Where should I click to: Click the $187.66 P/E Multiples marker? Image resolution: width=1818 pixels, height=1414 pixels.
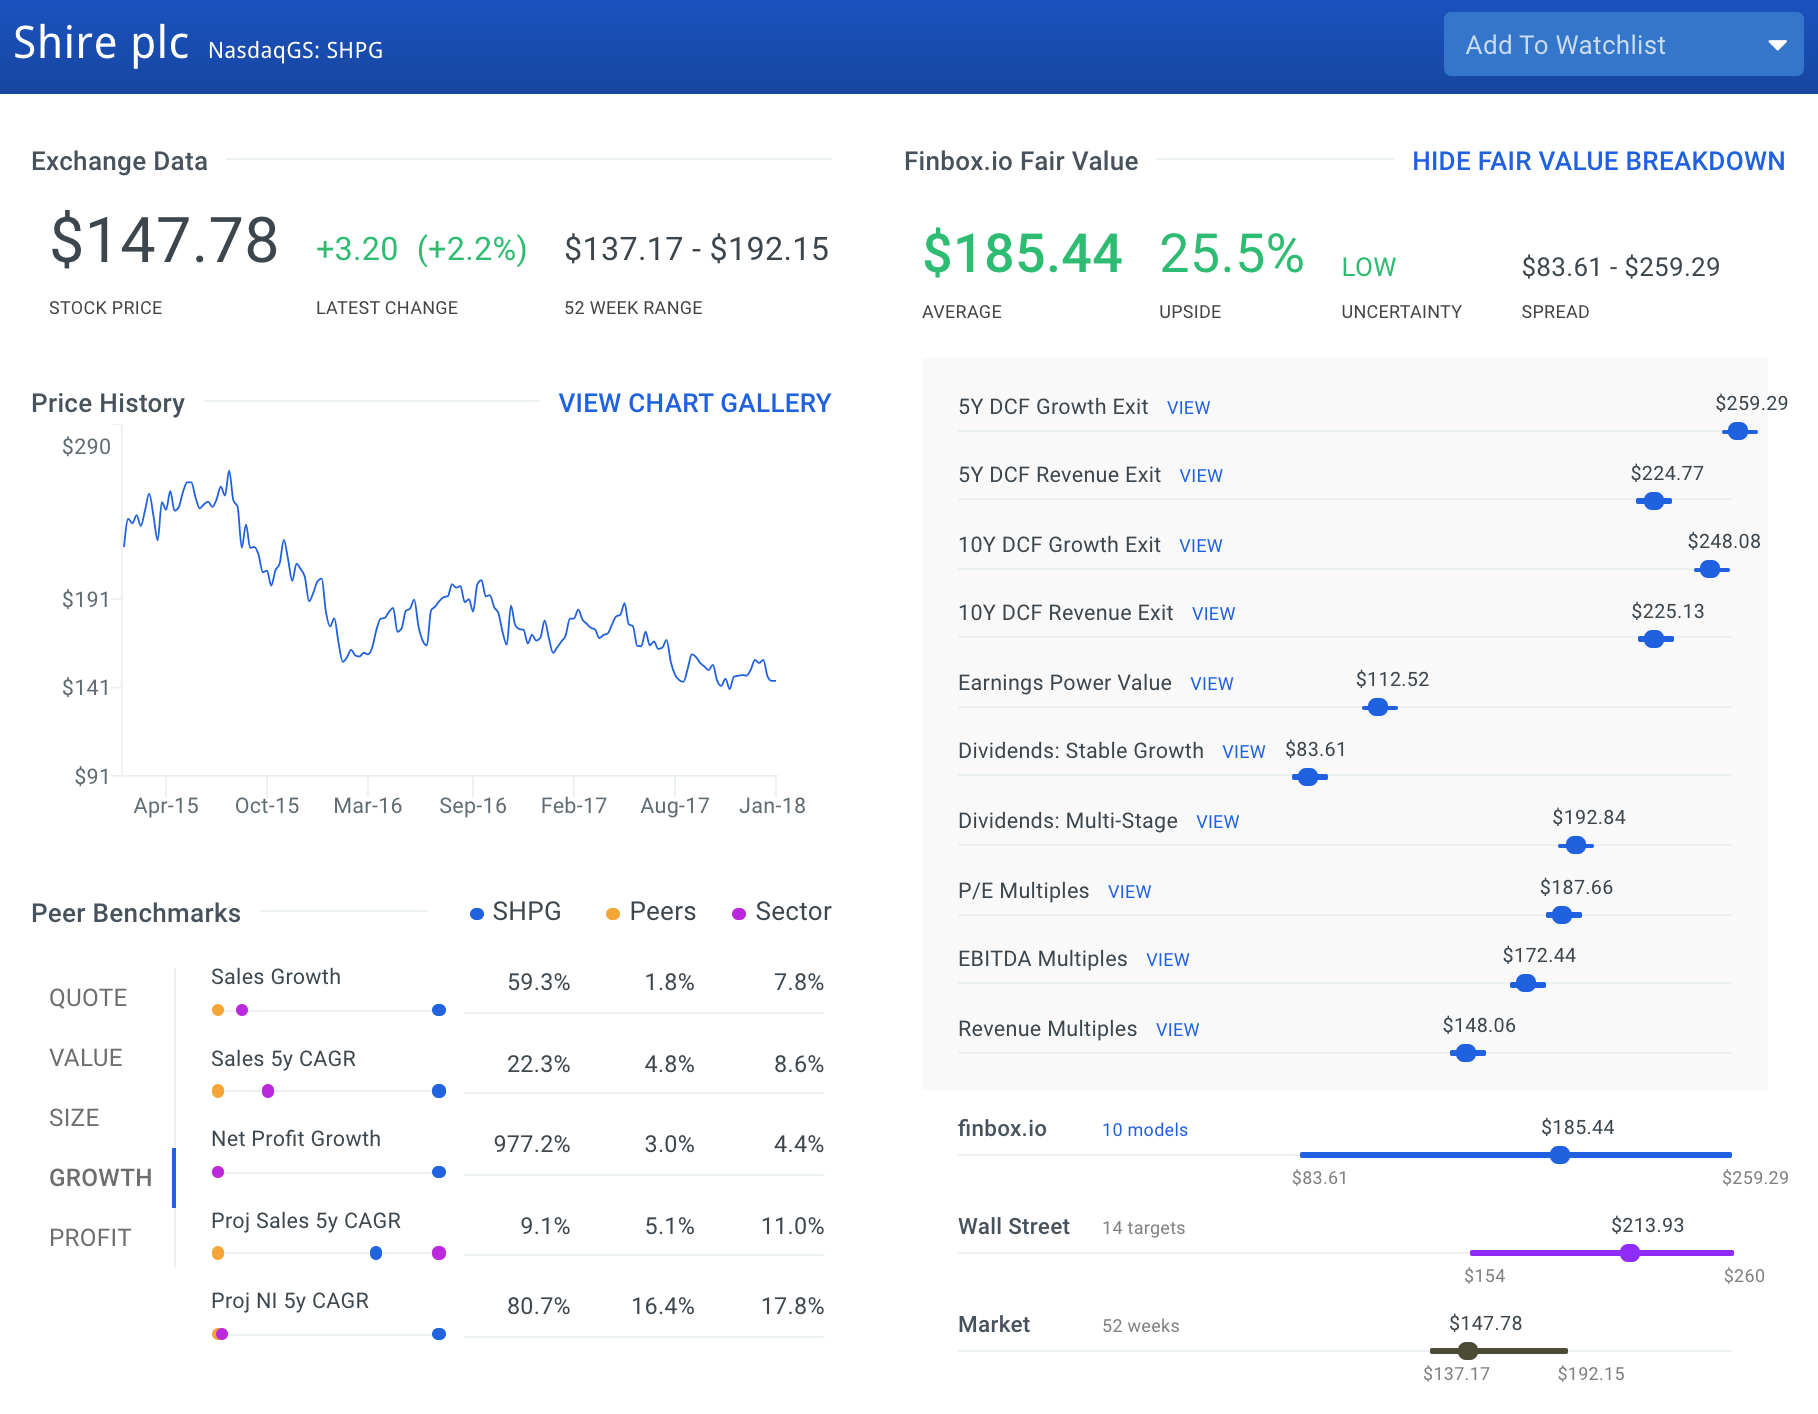1562,914
